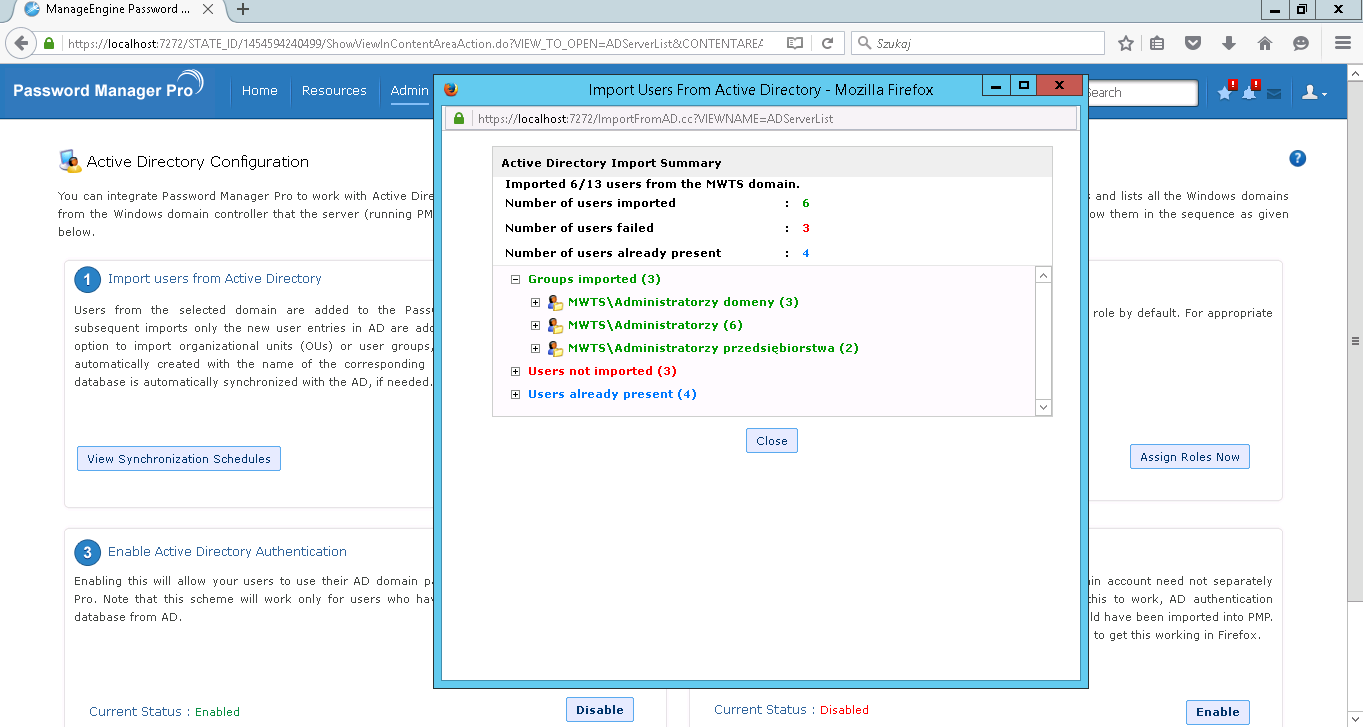Screen dimensions: 1363x727
Task: Click 'Imported 6/13 users from the MWTS domain'
Action: (652, 184)
